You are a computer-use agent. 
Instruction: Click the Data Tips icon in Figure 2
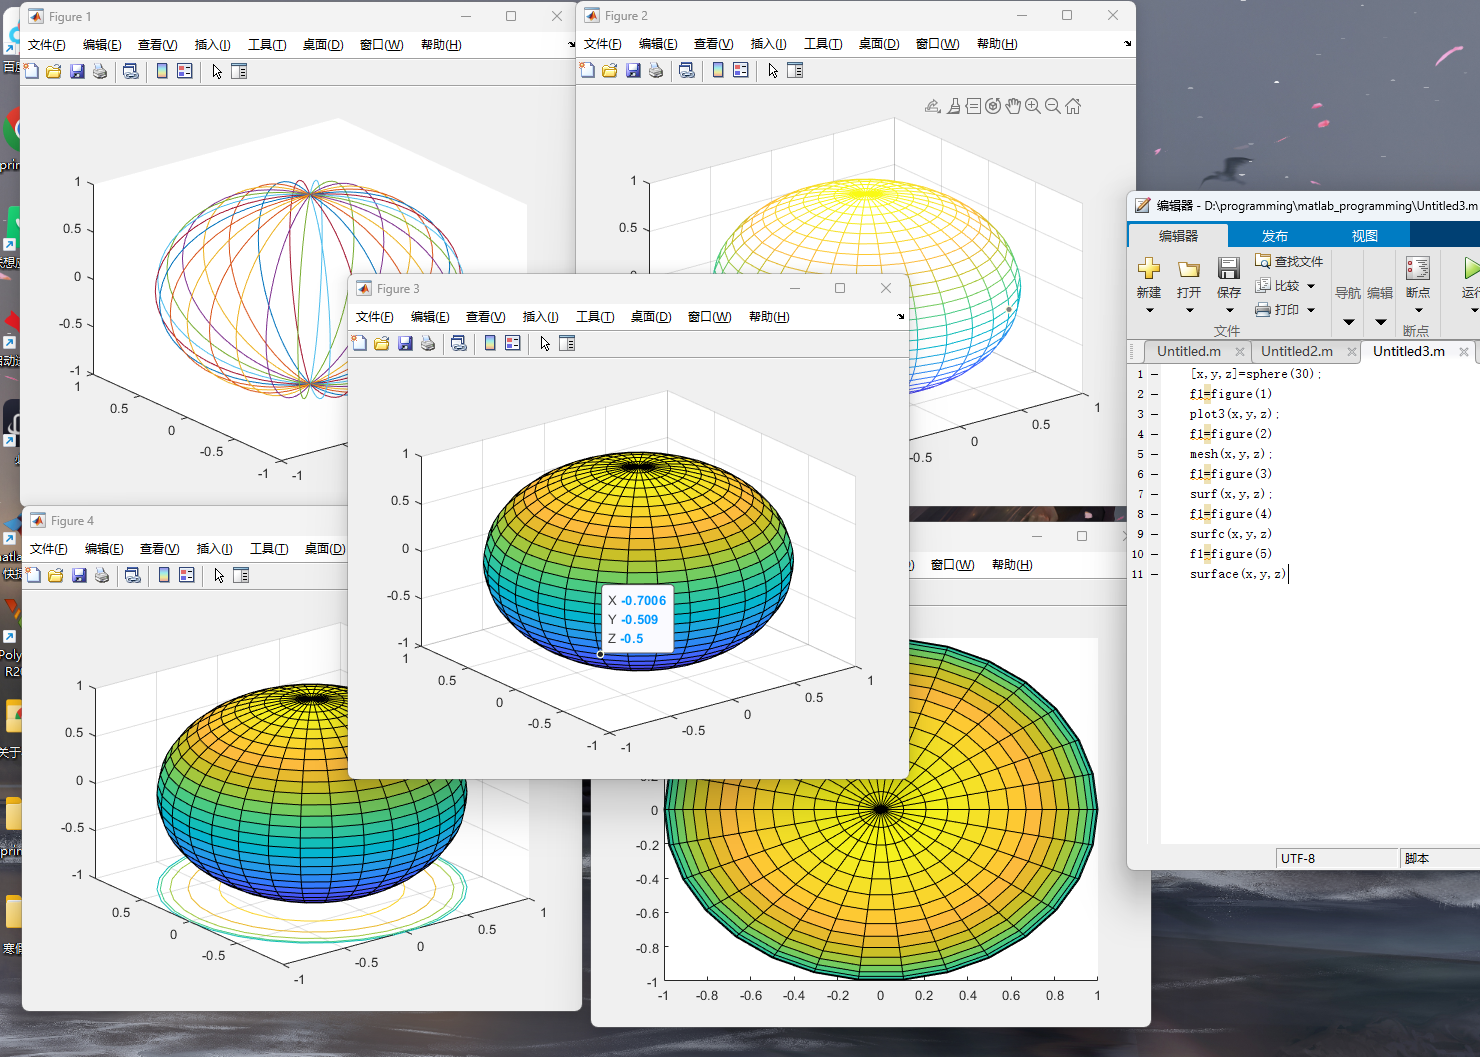973,106
